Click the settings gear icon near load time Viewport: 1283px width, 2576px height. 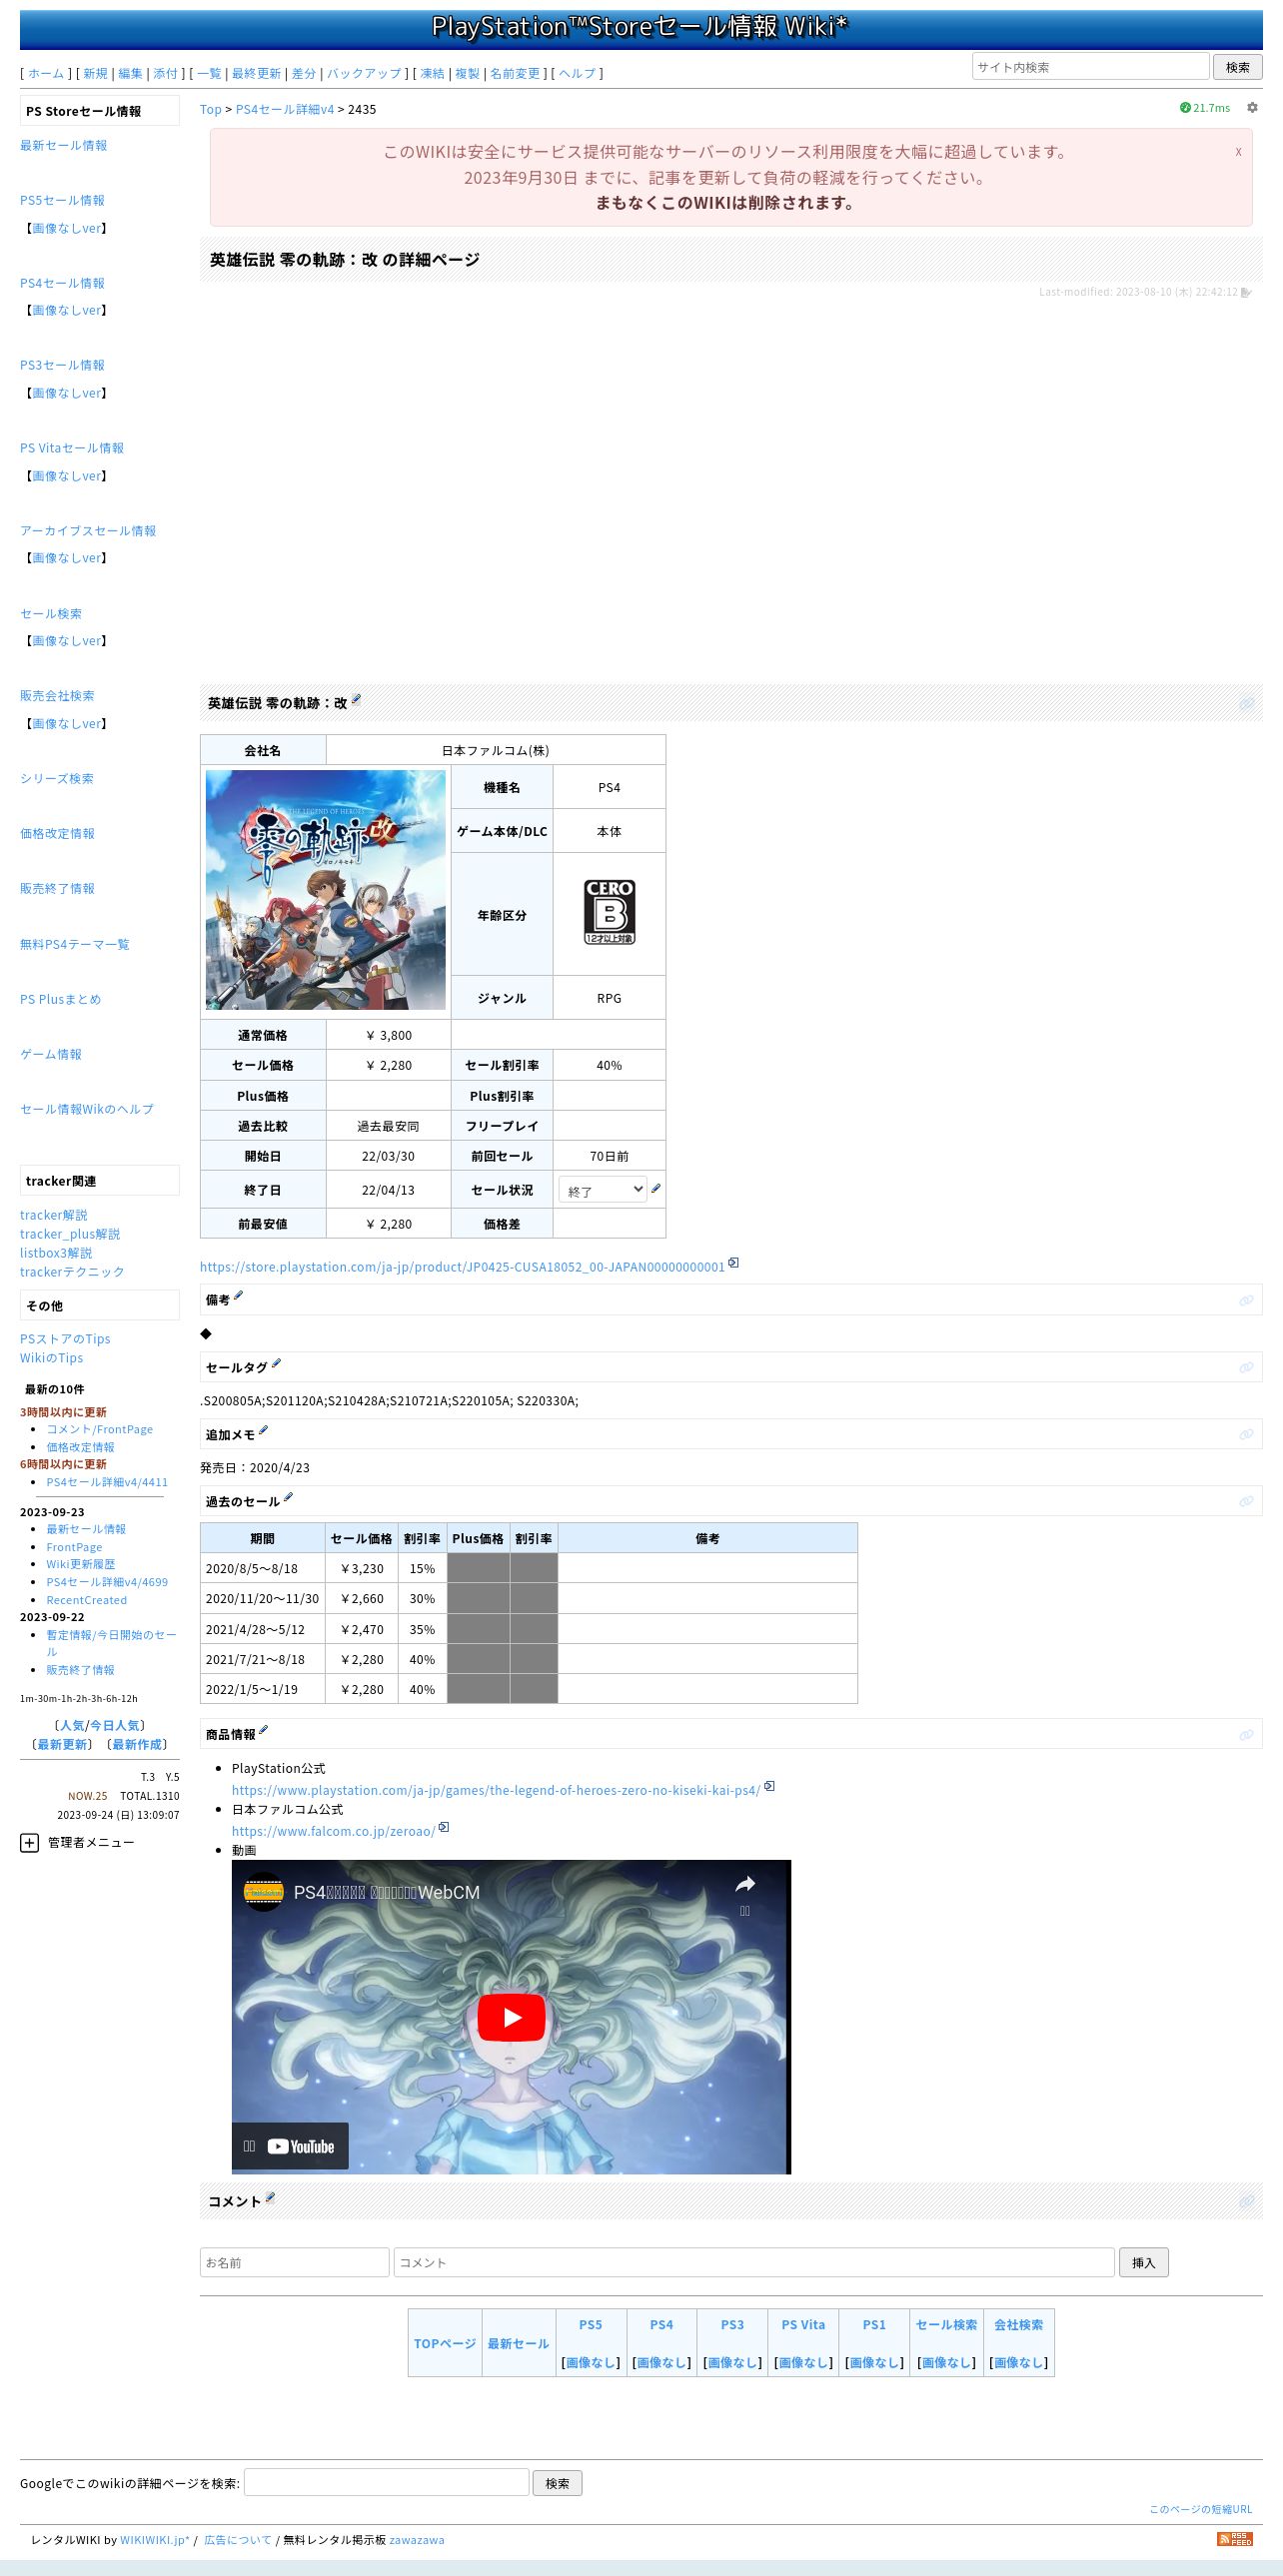(x=1252, y=108)
